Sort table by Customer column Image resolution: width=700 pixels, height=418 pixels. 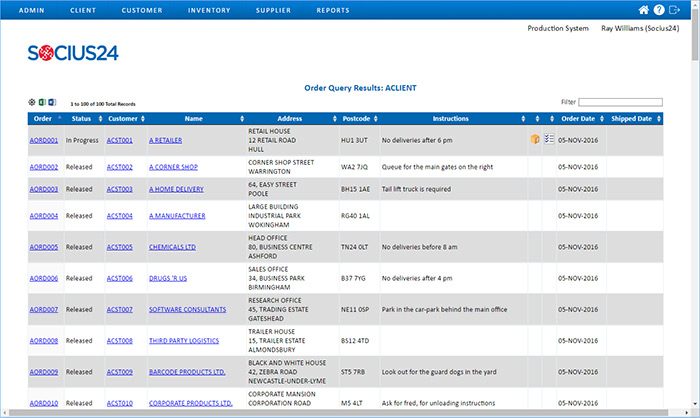click(126, 119)
